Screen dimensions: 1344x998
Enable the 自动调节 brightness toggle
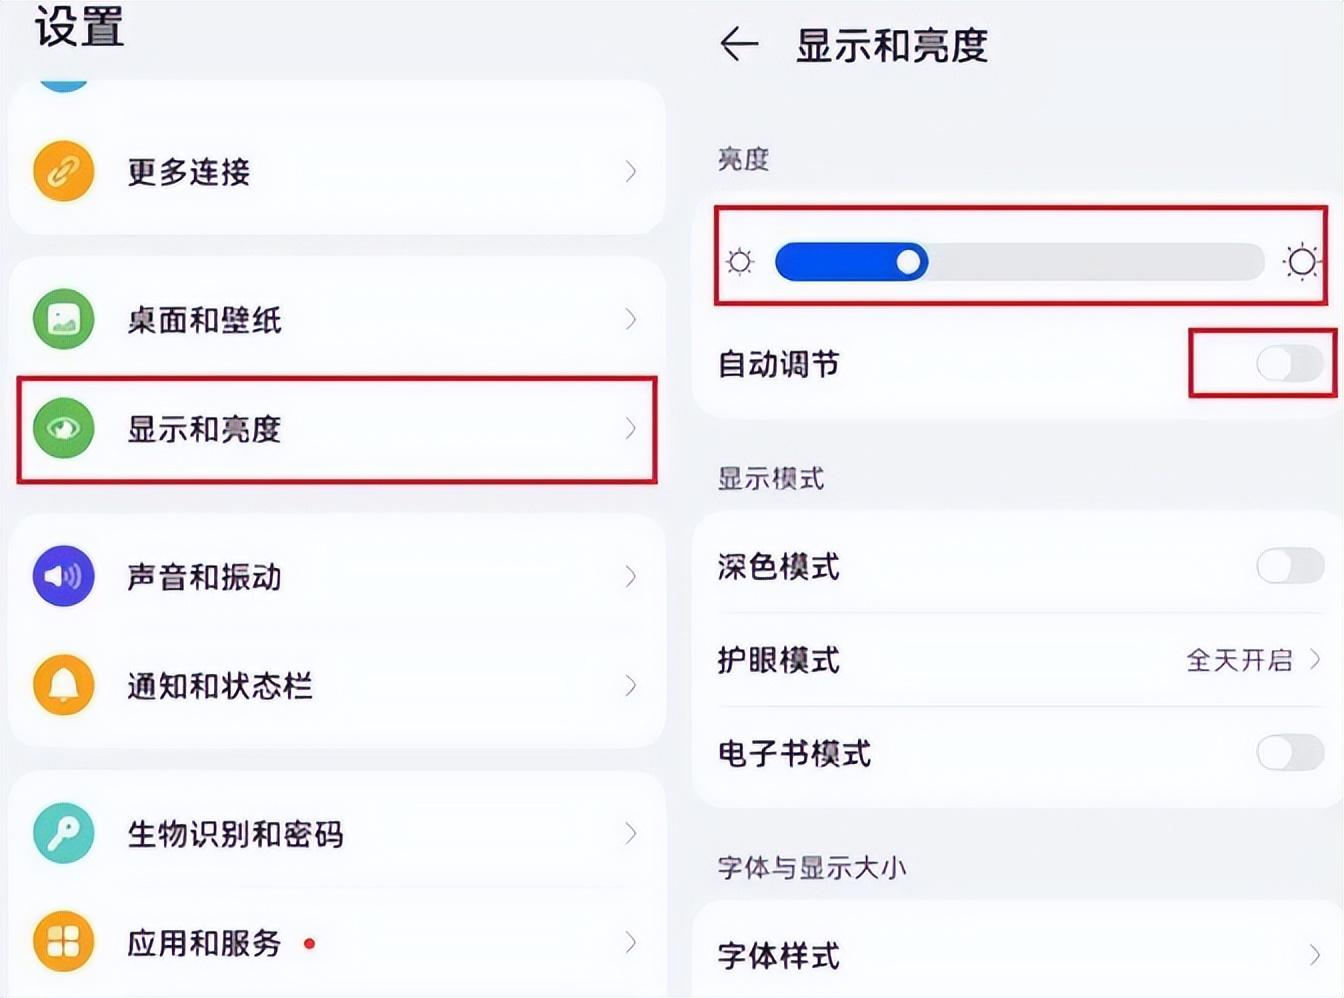tap(1289, 364)
